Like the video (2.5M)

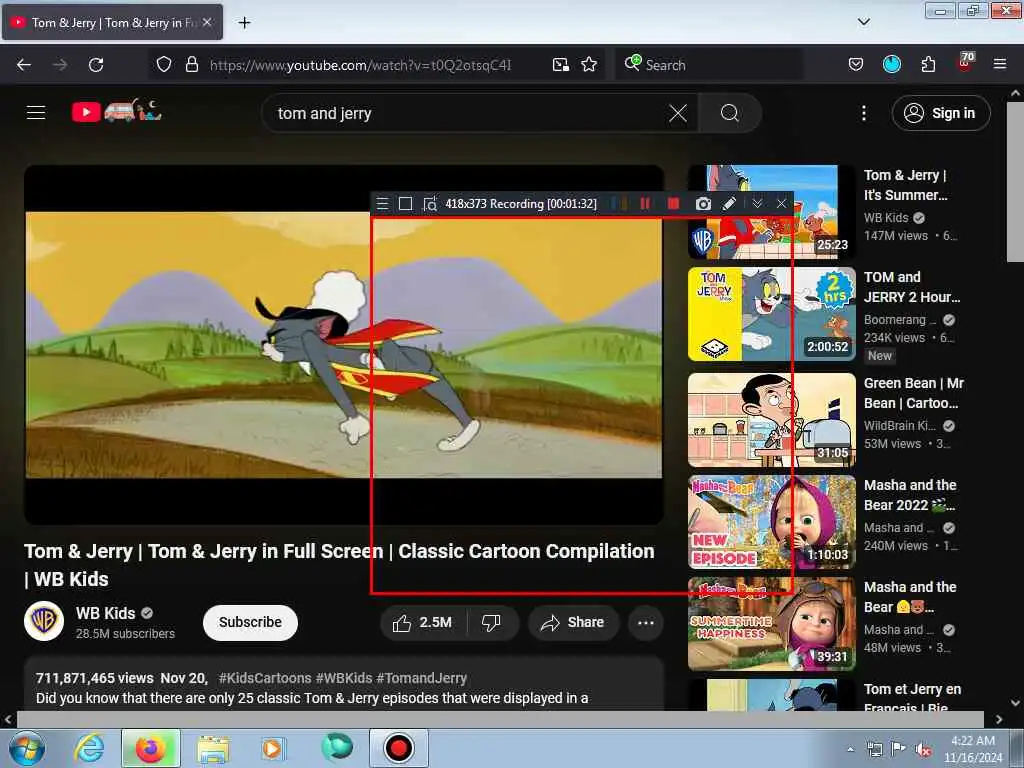coord(423,622)
